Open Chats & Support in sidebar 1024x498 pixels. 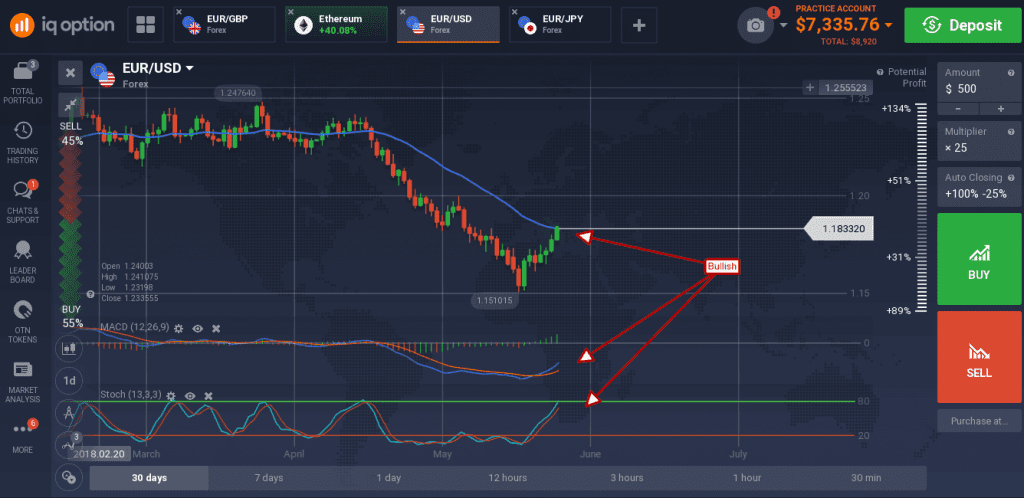tap(23, 203)
